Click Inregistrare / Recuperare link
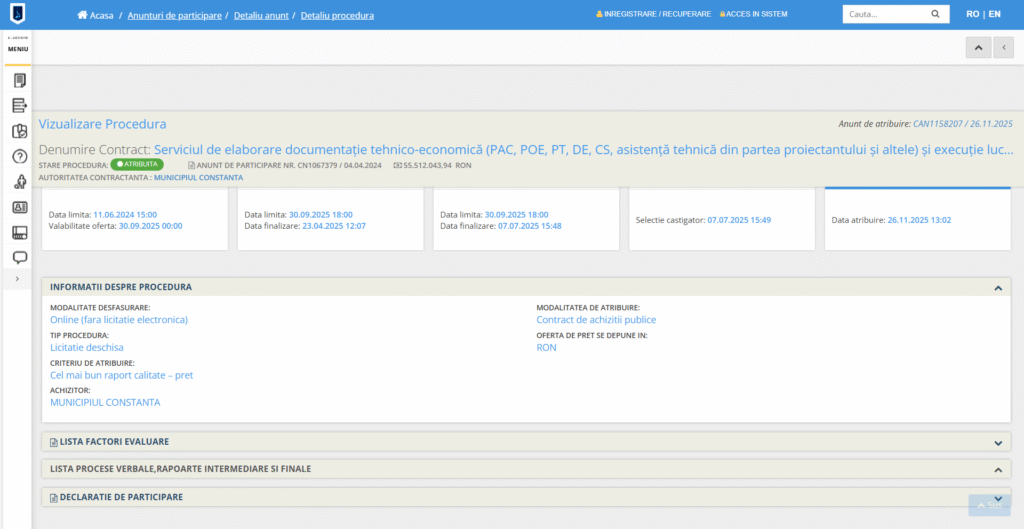1024x529 pixels. (x=657, y=14)
